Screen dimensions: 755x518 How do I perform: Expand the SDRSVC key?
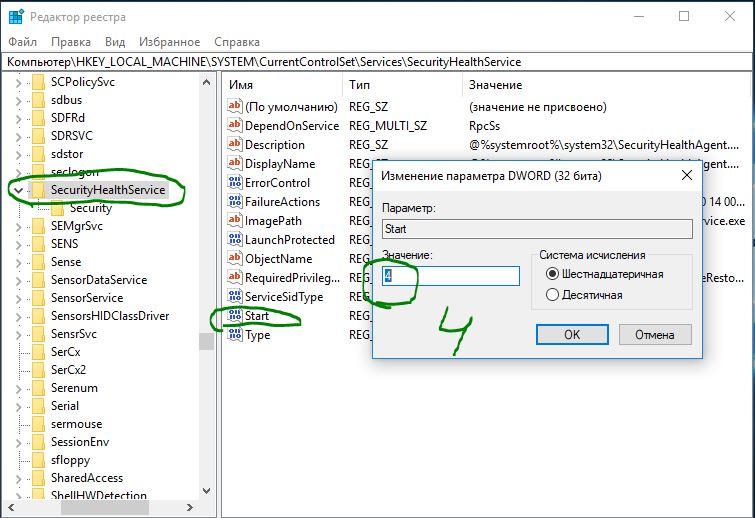pos(18,137)
